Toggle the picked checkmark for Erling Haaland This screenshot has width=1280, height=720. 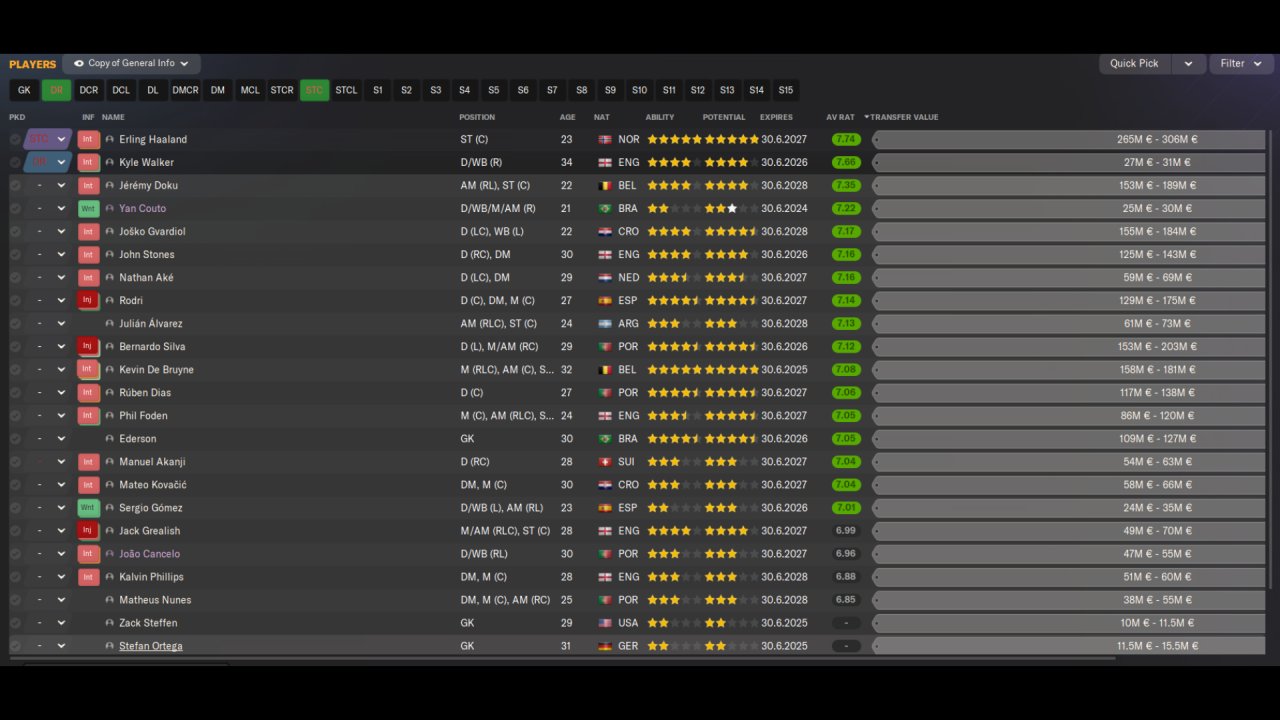15,139
